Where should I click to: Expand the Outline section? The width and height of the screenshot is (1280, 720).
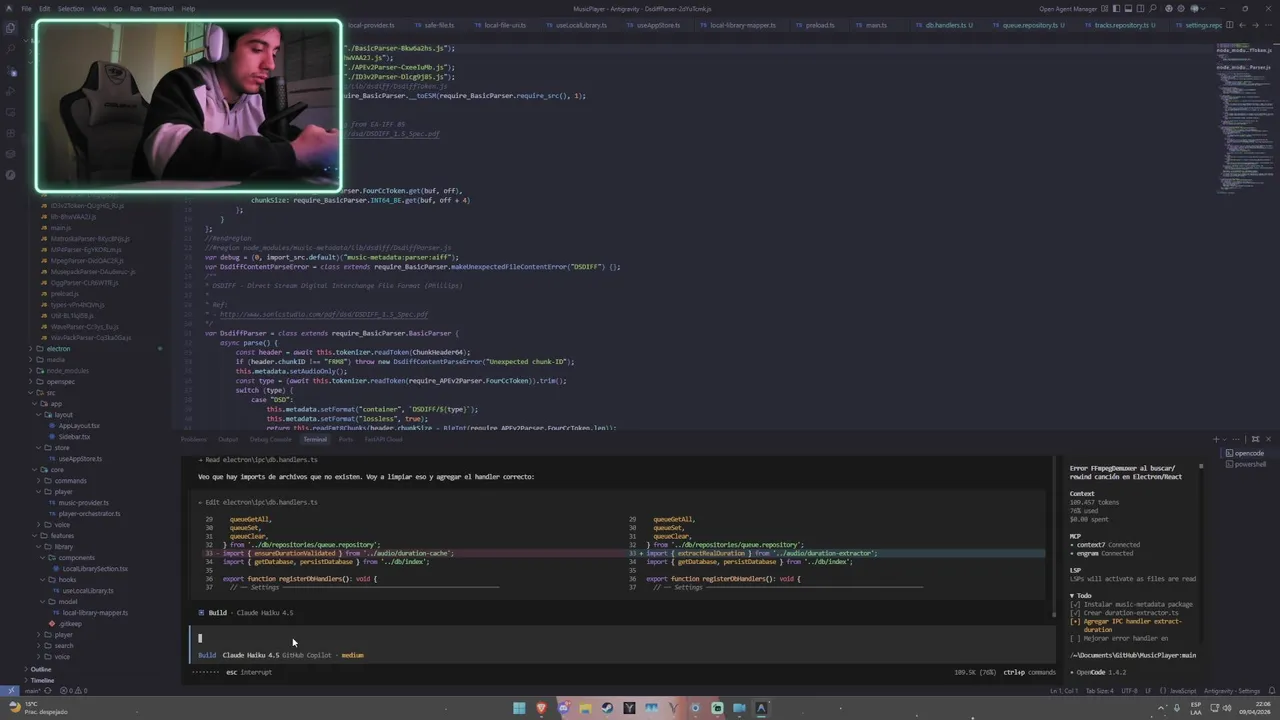(x=40, y=669)
